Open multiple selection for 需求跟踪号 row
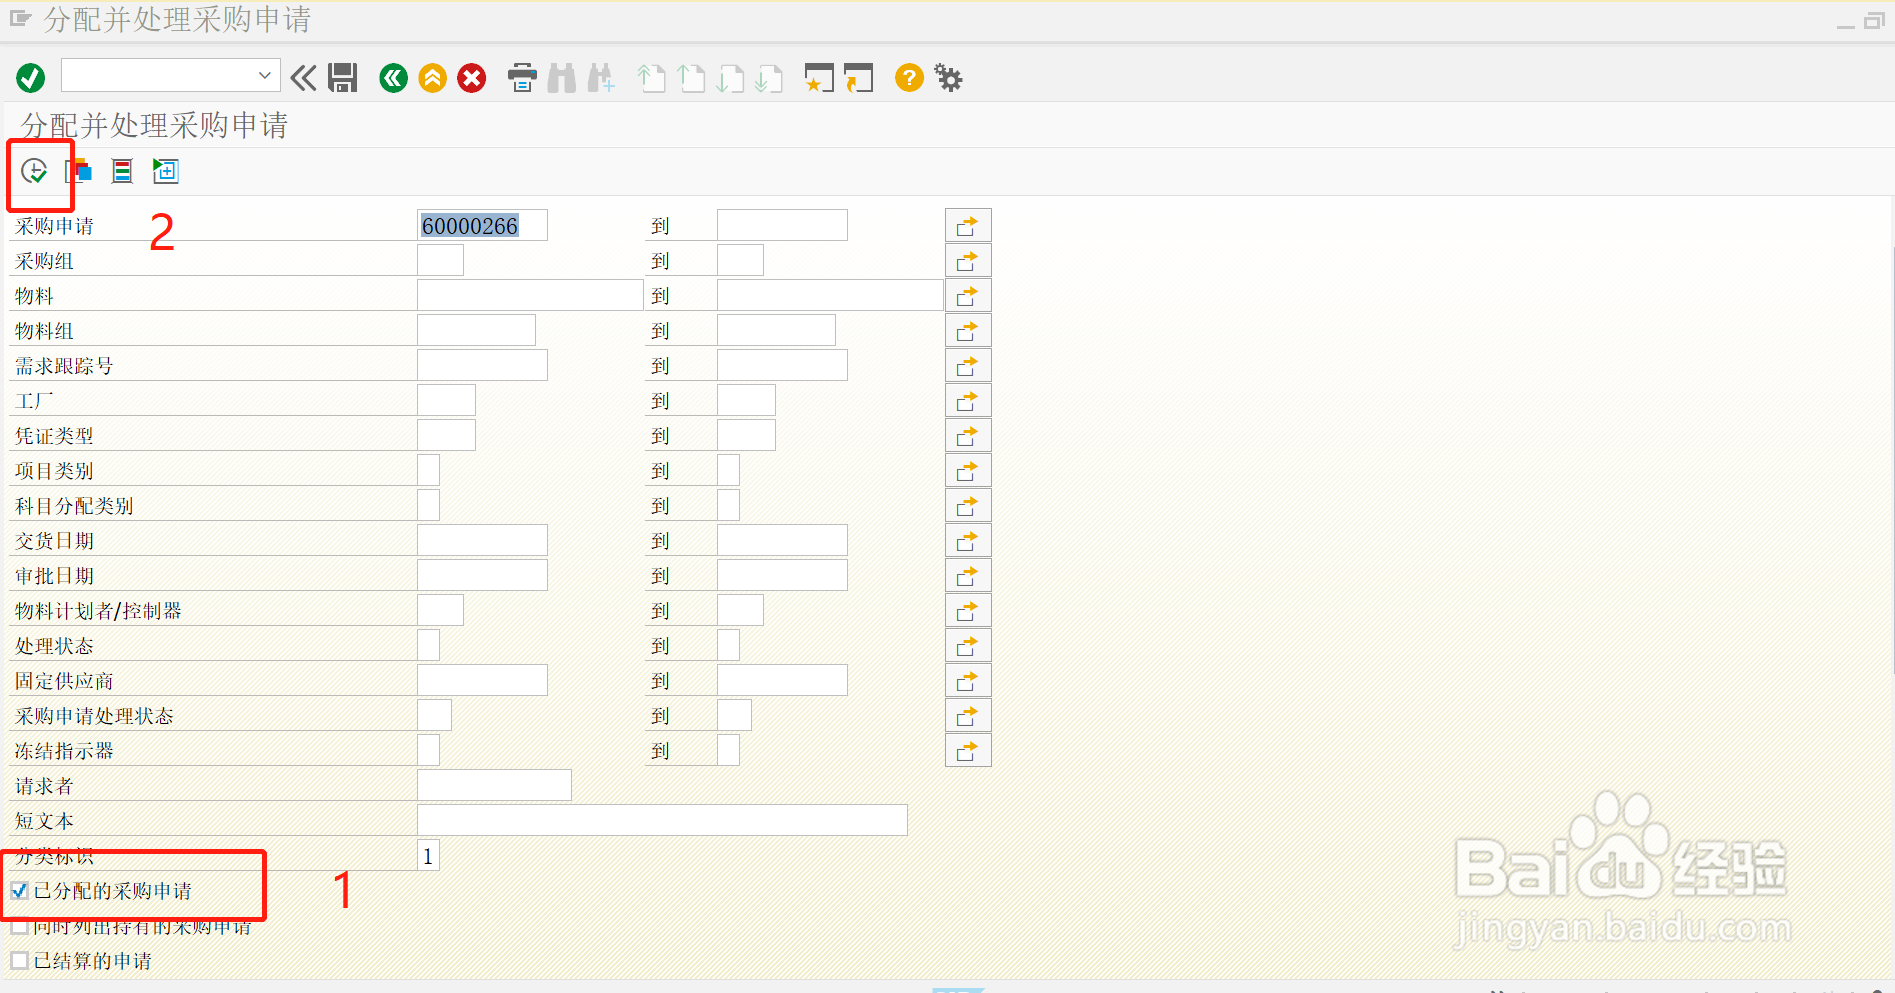 pos(968,366)
